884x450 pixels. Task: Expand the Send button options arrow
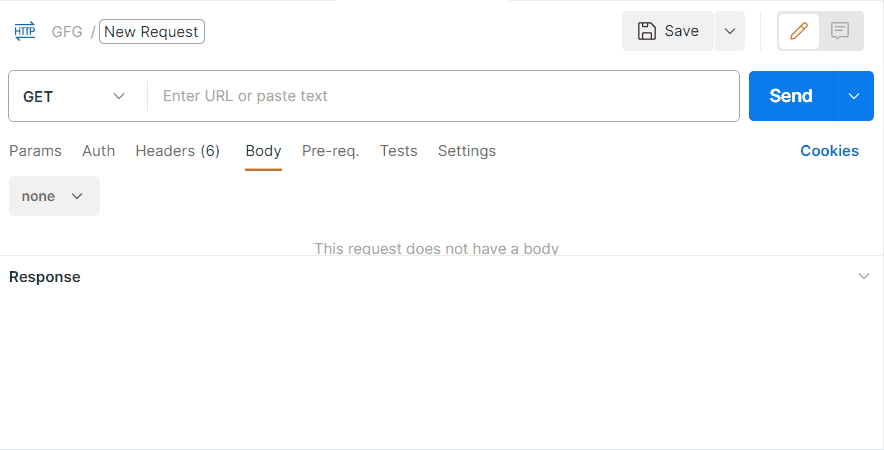point(854,96)
